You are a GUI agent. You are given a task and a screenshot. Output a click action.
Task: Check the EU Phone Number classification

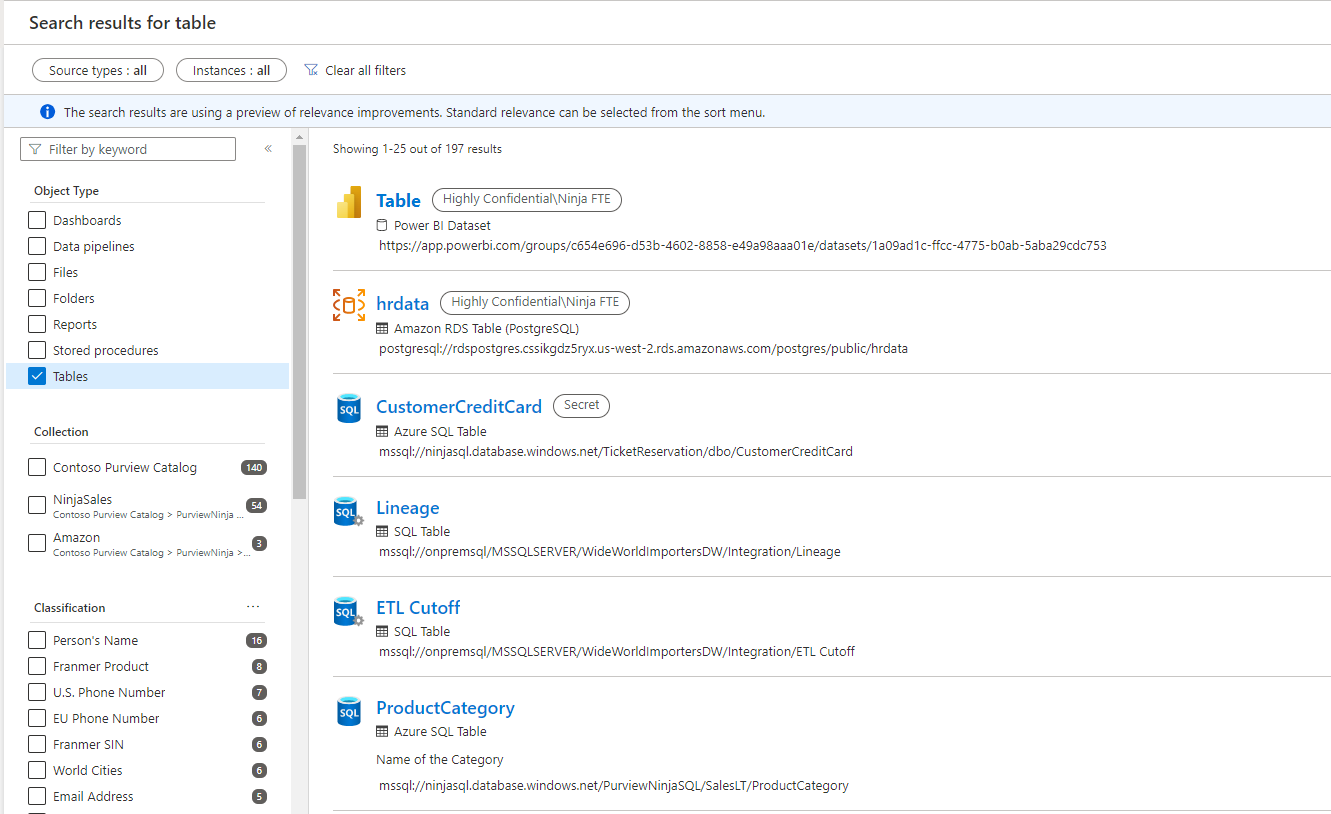tap(37, 718)
